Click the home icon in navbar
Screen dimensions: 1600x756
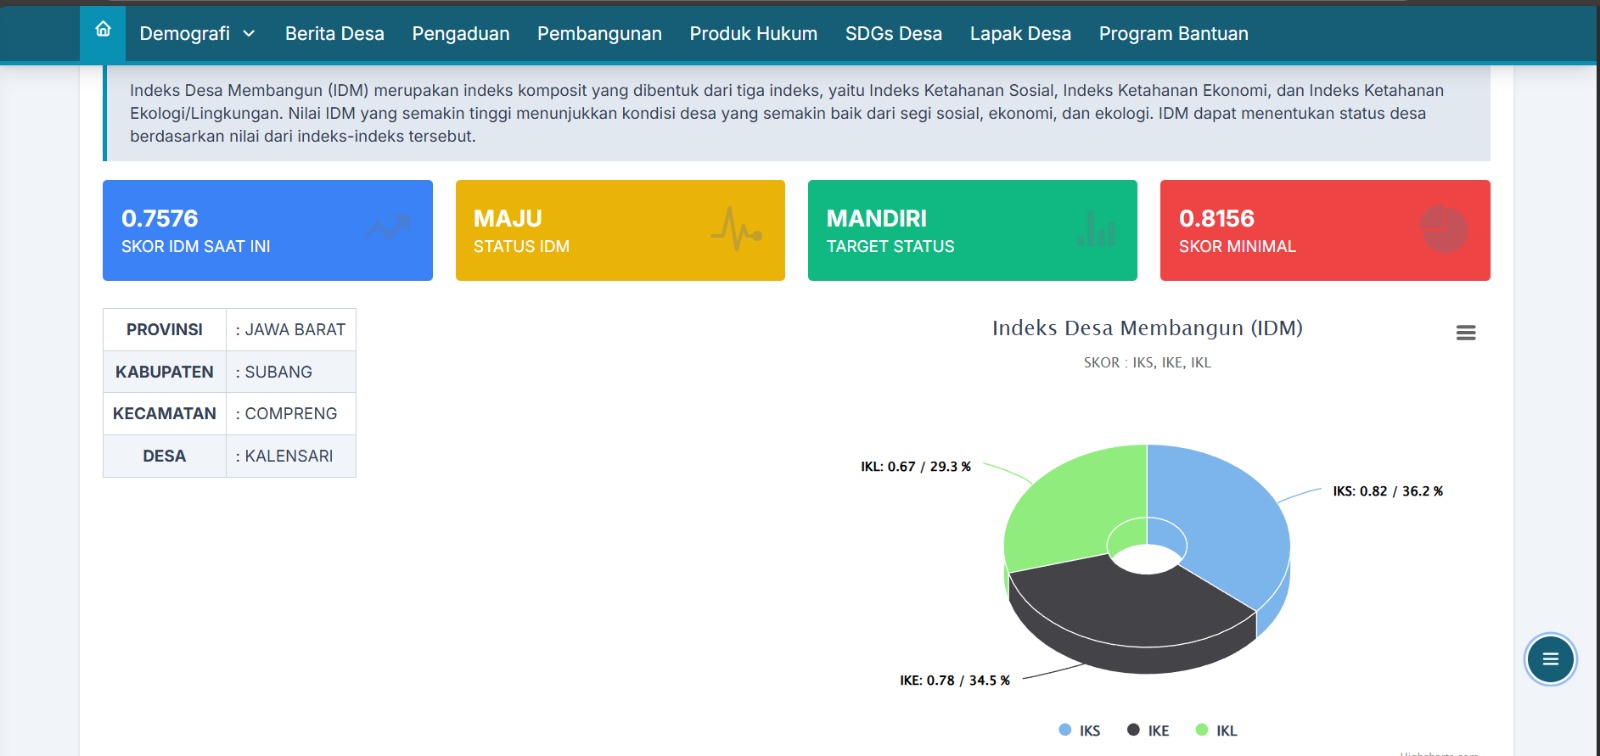[103, 30]
